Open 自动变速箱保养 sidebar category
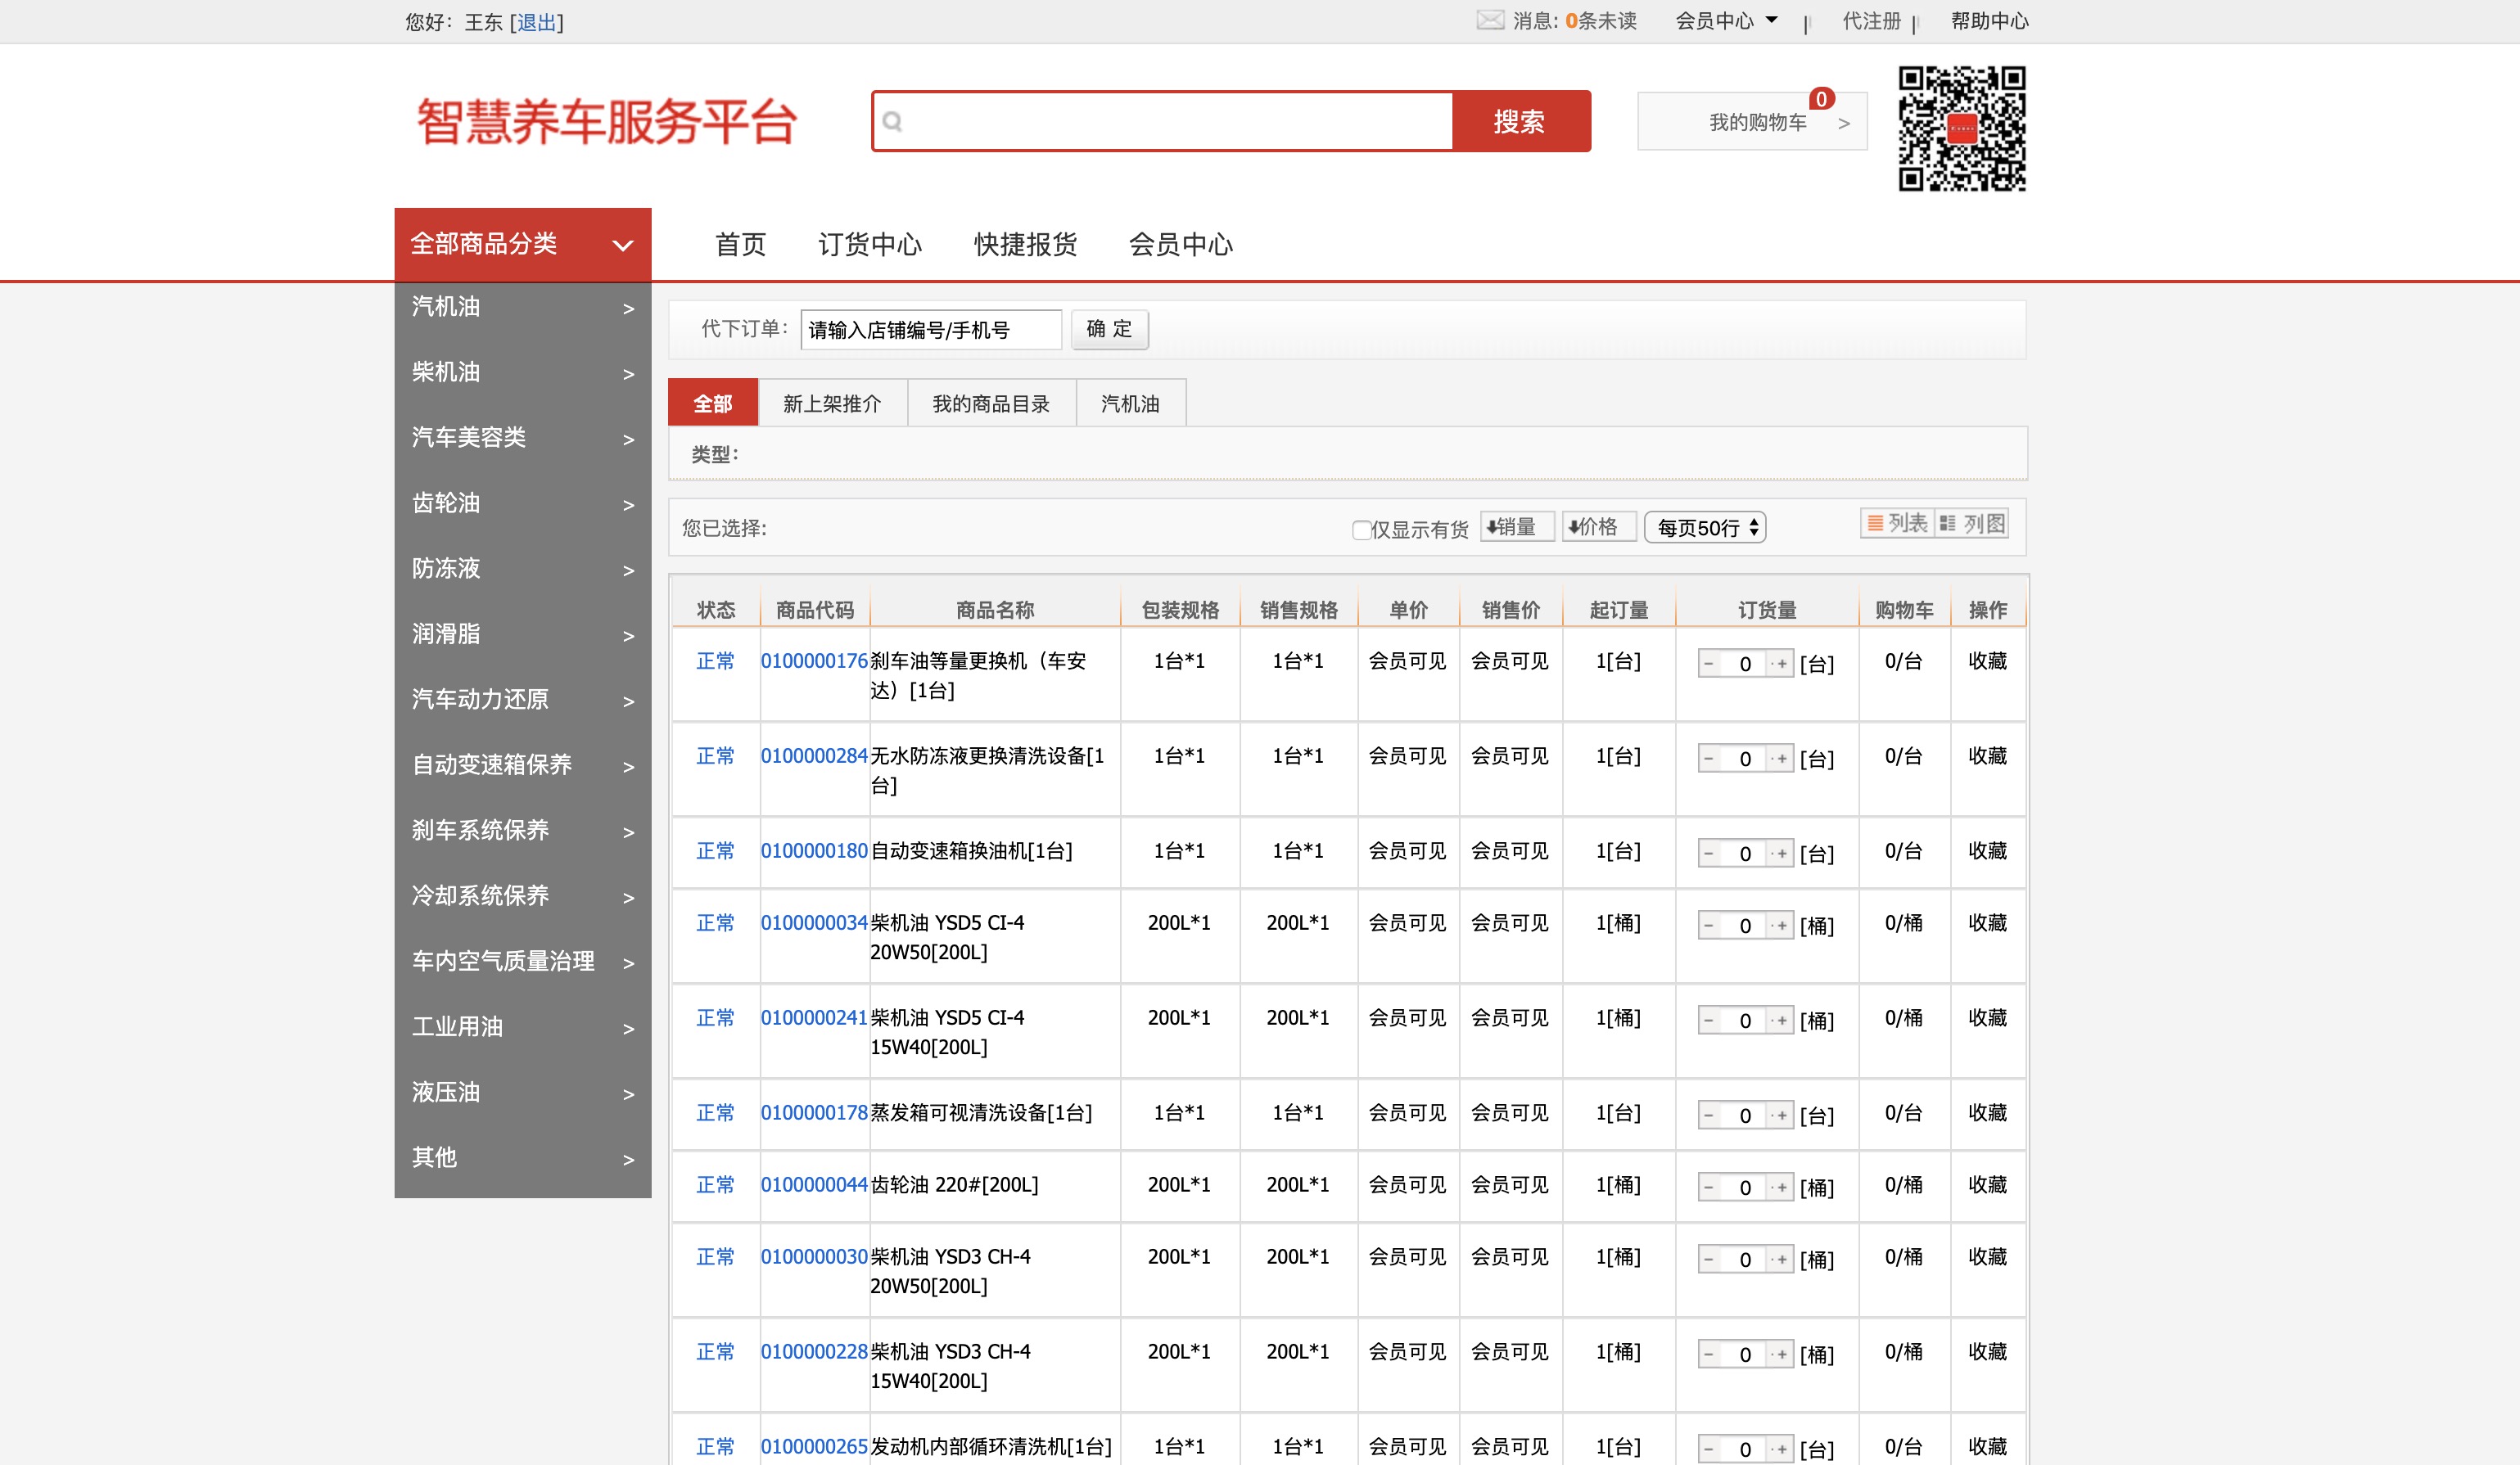Screen dimensions: 2520x1465 coord(523,765)
